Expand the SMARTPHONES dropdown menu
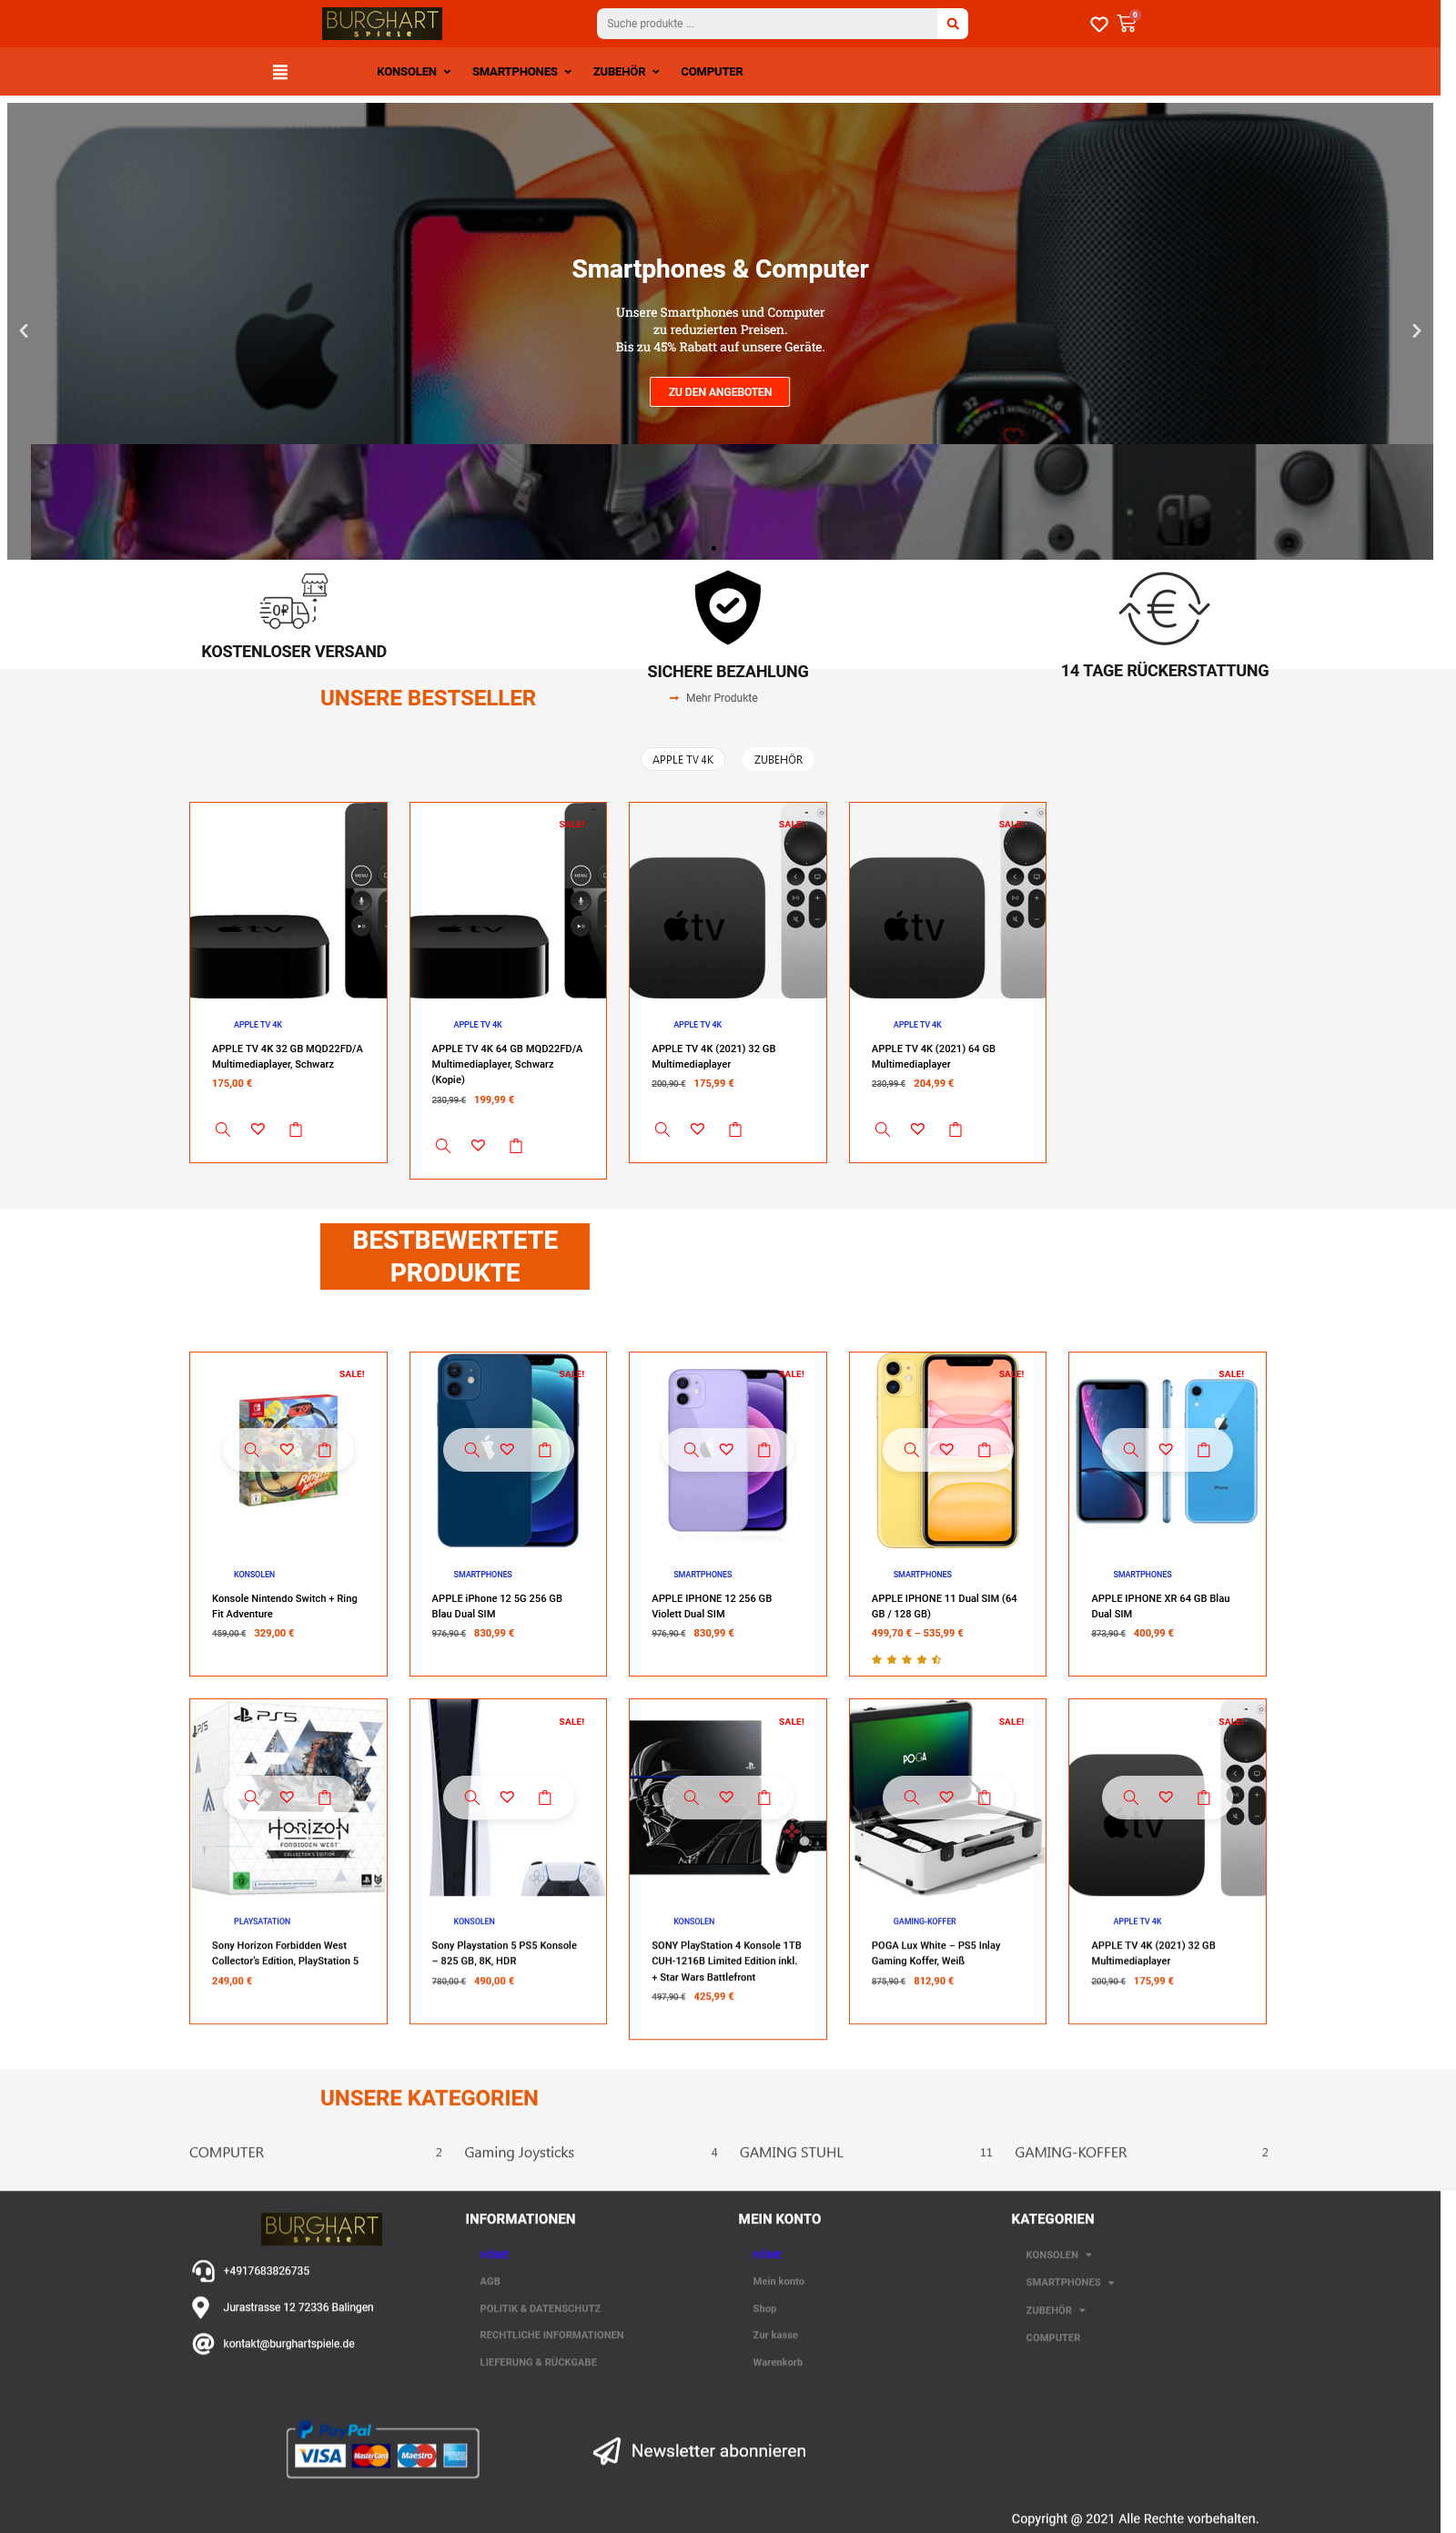Viewport: 1456px width, 2533px height. [x=521, y=72]
